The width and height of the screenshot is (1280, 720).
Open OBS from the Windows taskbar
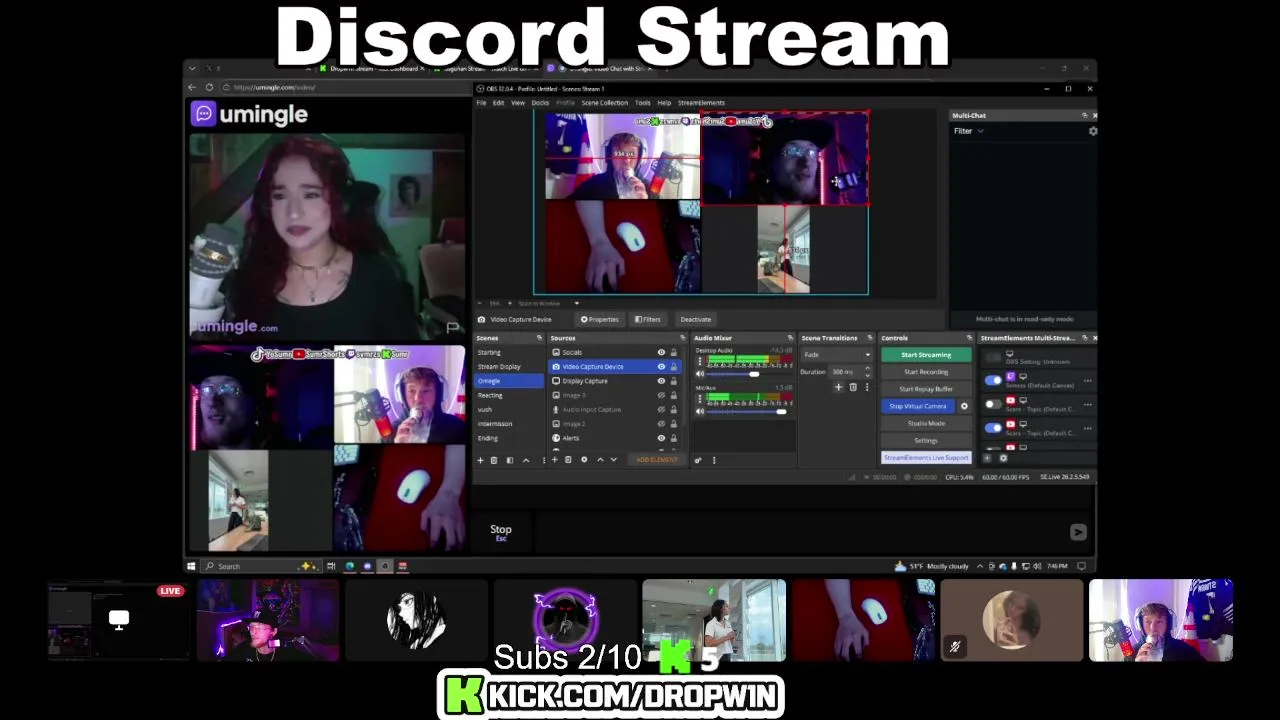click(385, 566)
